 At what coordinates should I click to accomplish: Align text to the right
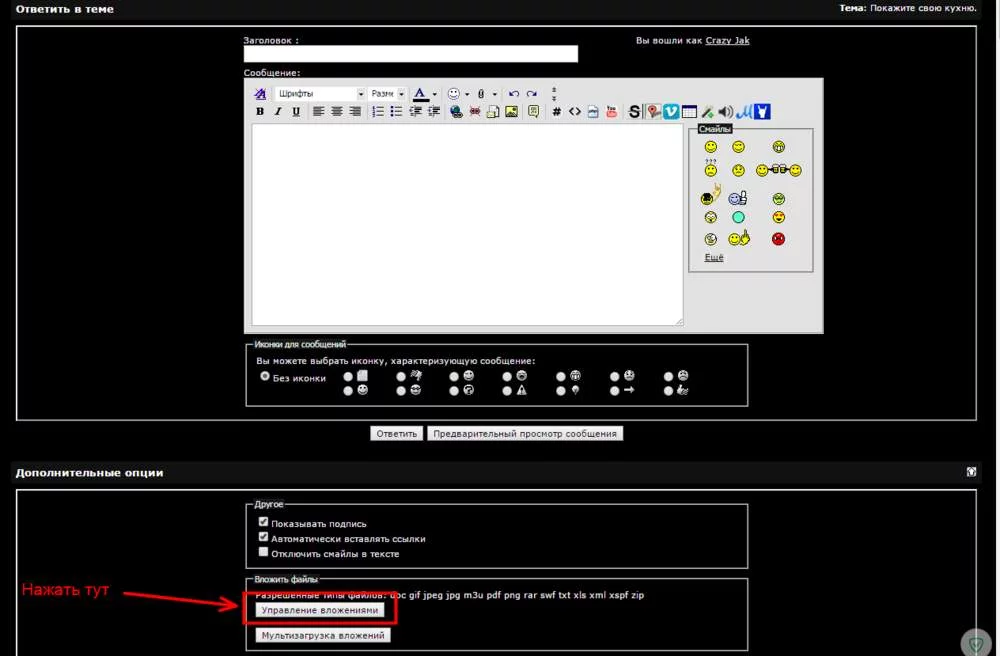coord(355,112)
